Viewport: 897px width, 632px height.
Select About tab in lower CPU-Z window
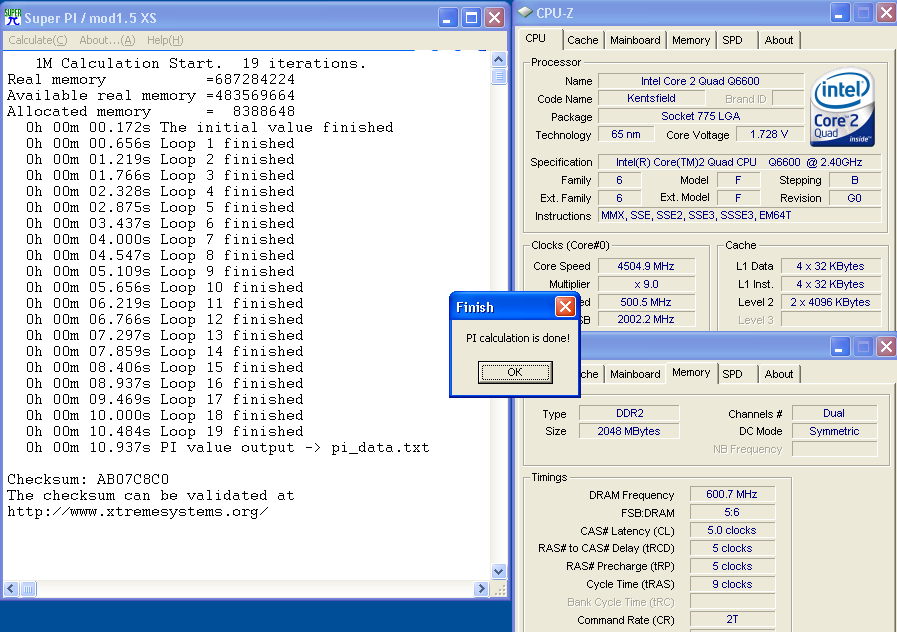[x=779, y=374]
